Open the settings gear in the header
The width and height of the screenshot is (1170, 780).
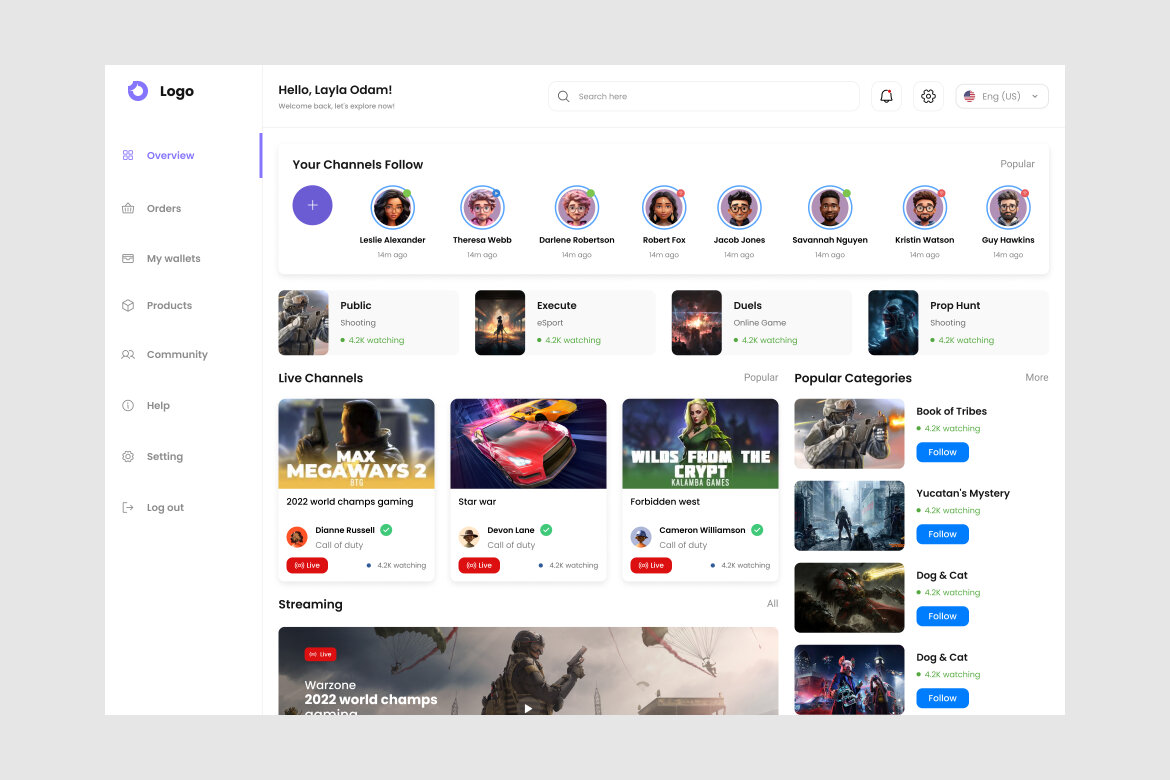click(928, 96)
